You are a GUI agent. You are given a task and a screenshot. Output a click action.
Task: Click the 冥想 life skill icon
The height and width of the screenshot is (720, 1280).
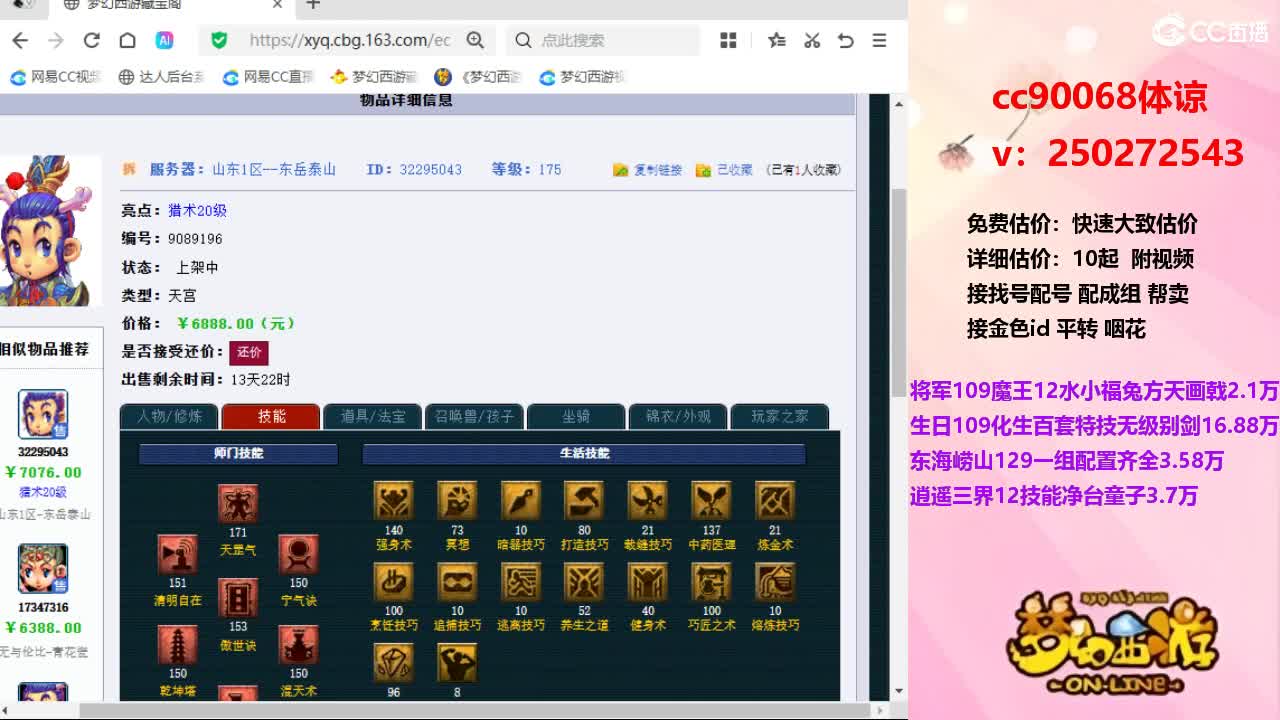click(x=457, y=501)
